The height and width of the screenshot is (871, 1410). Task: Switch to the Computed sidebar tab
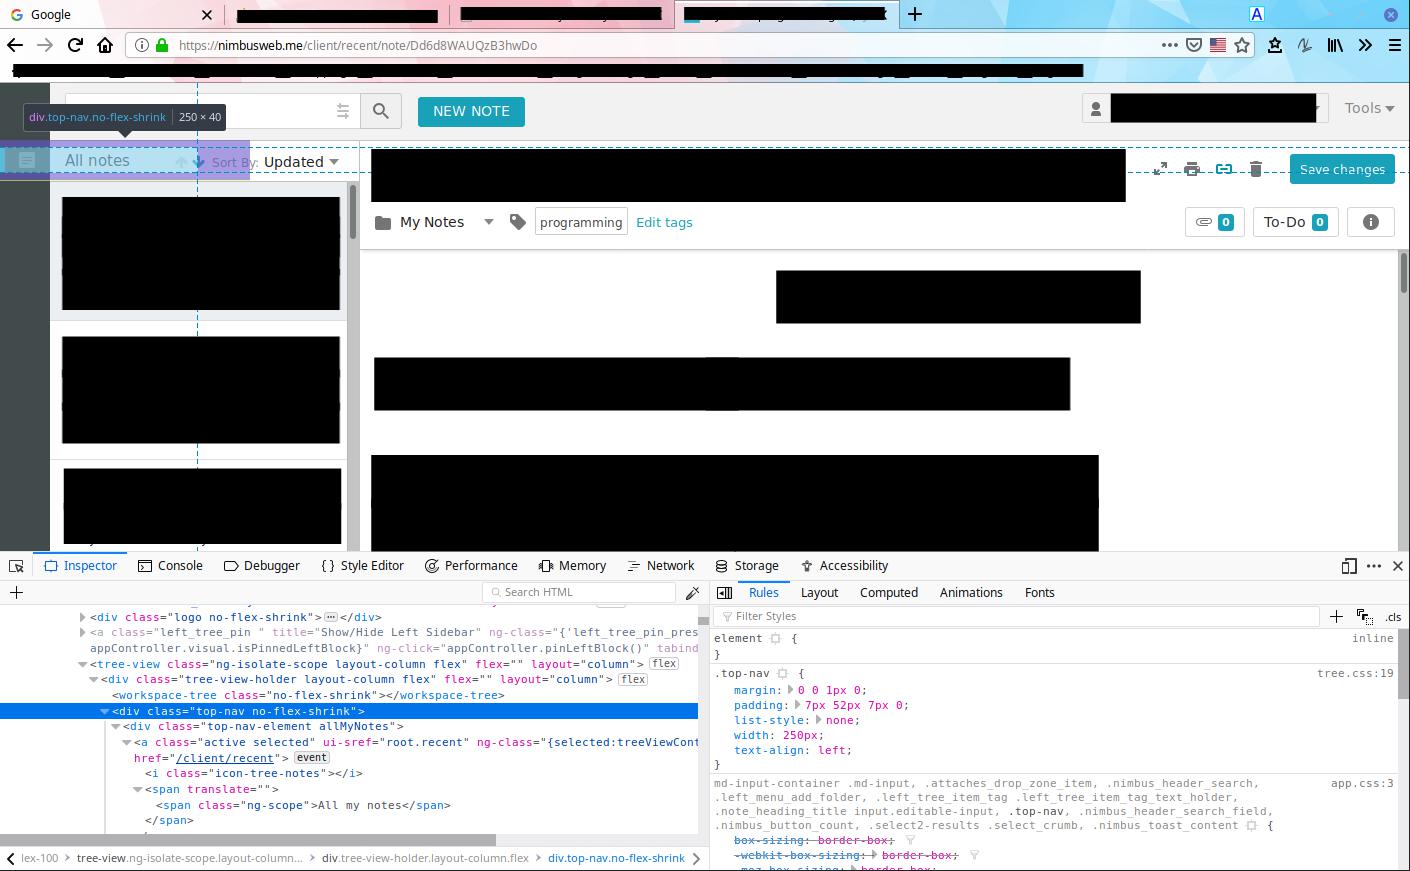[x=889, y=593]
